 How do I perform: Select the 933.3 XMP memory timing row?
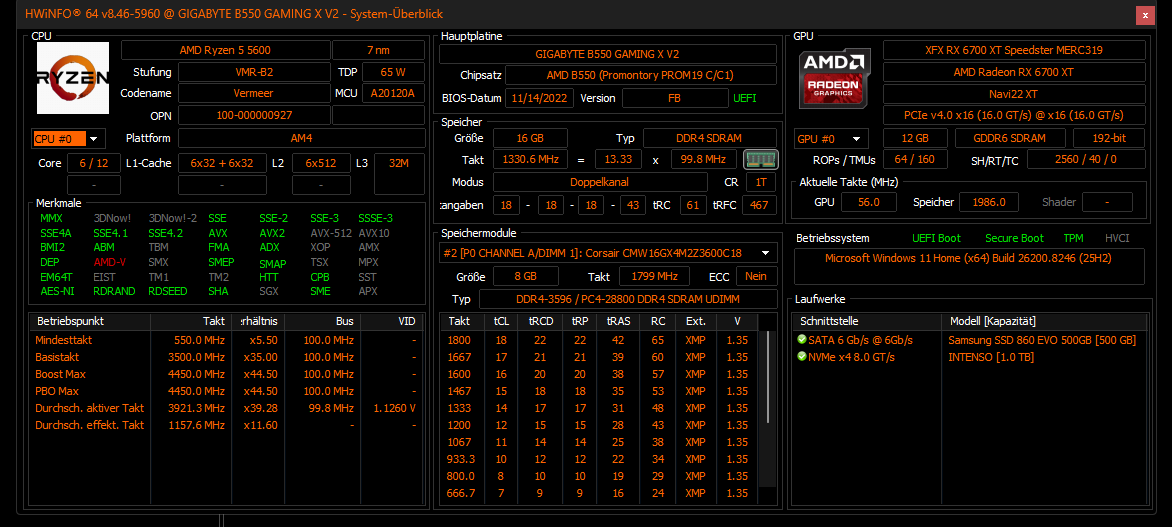pos(599,459)
